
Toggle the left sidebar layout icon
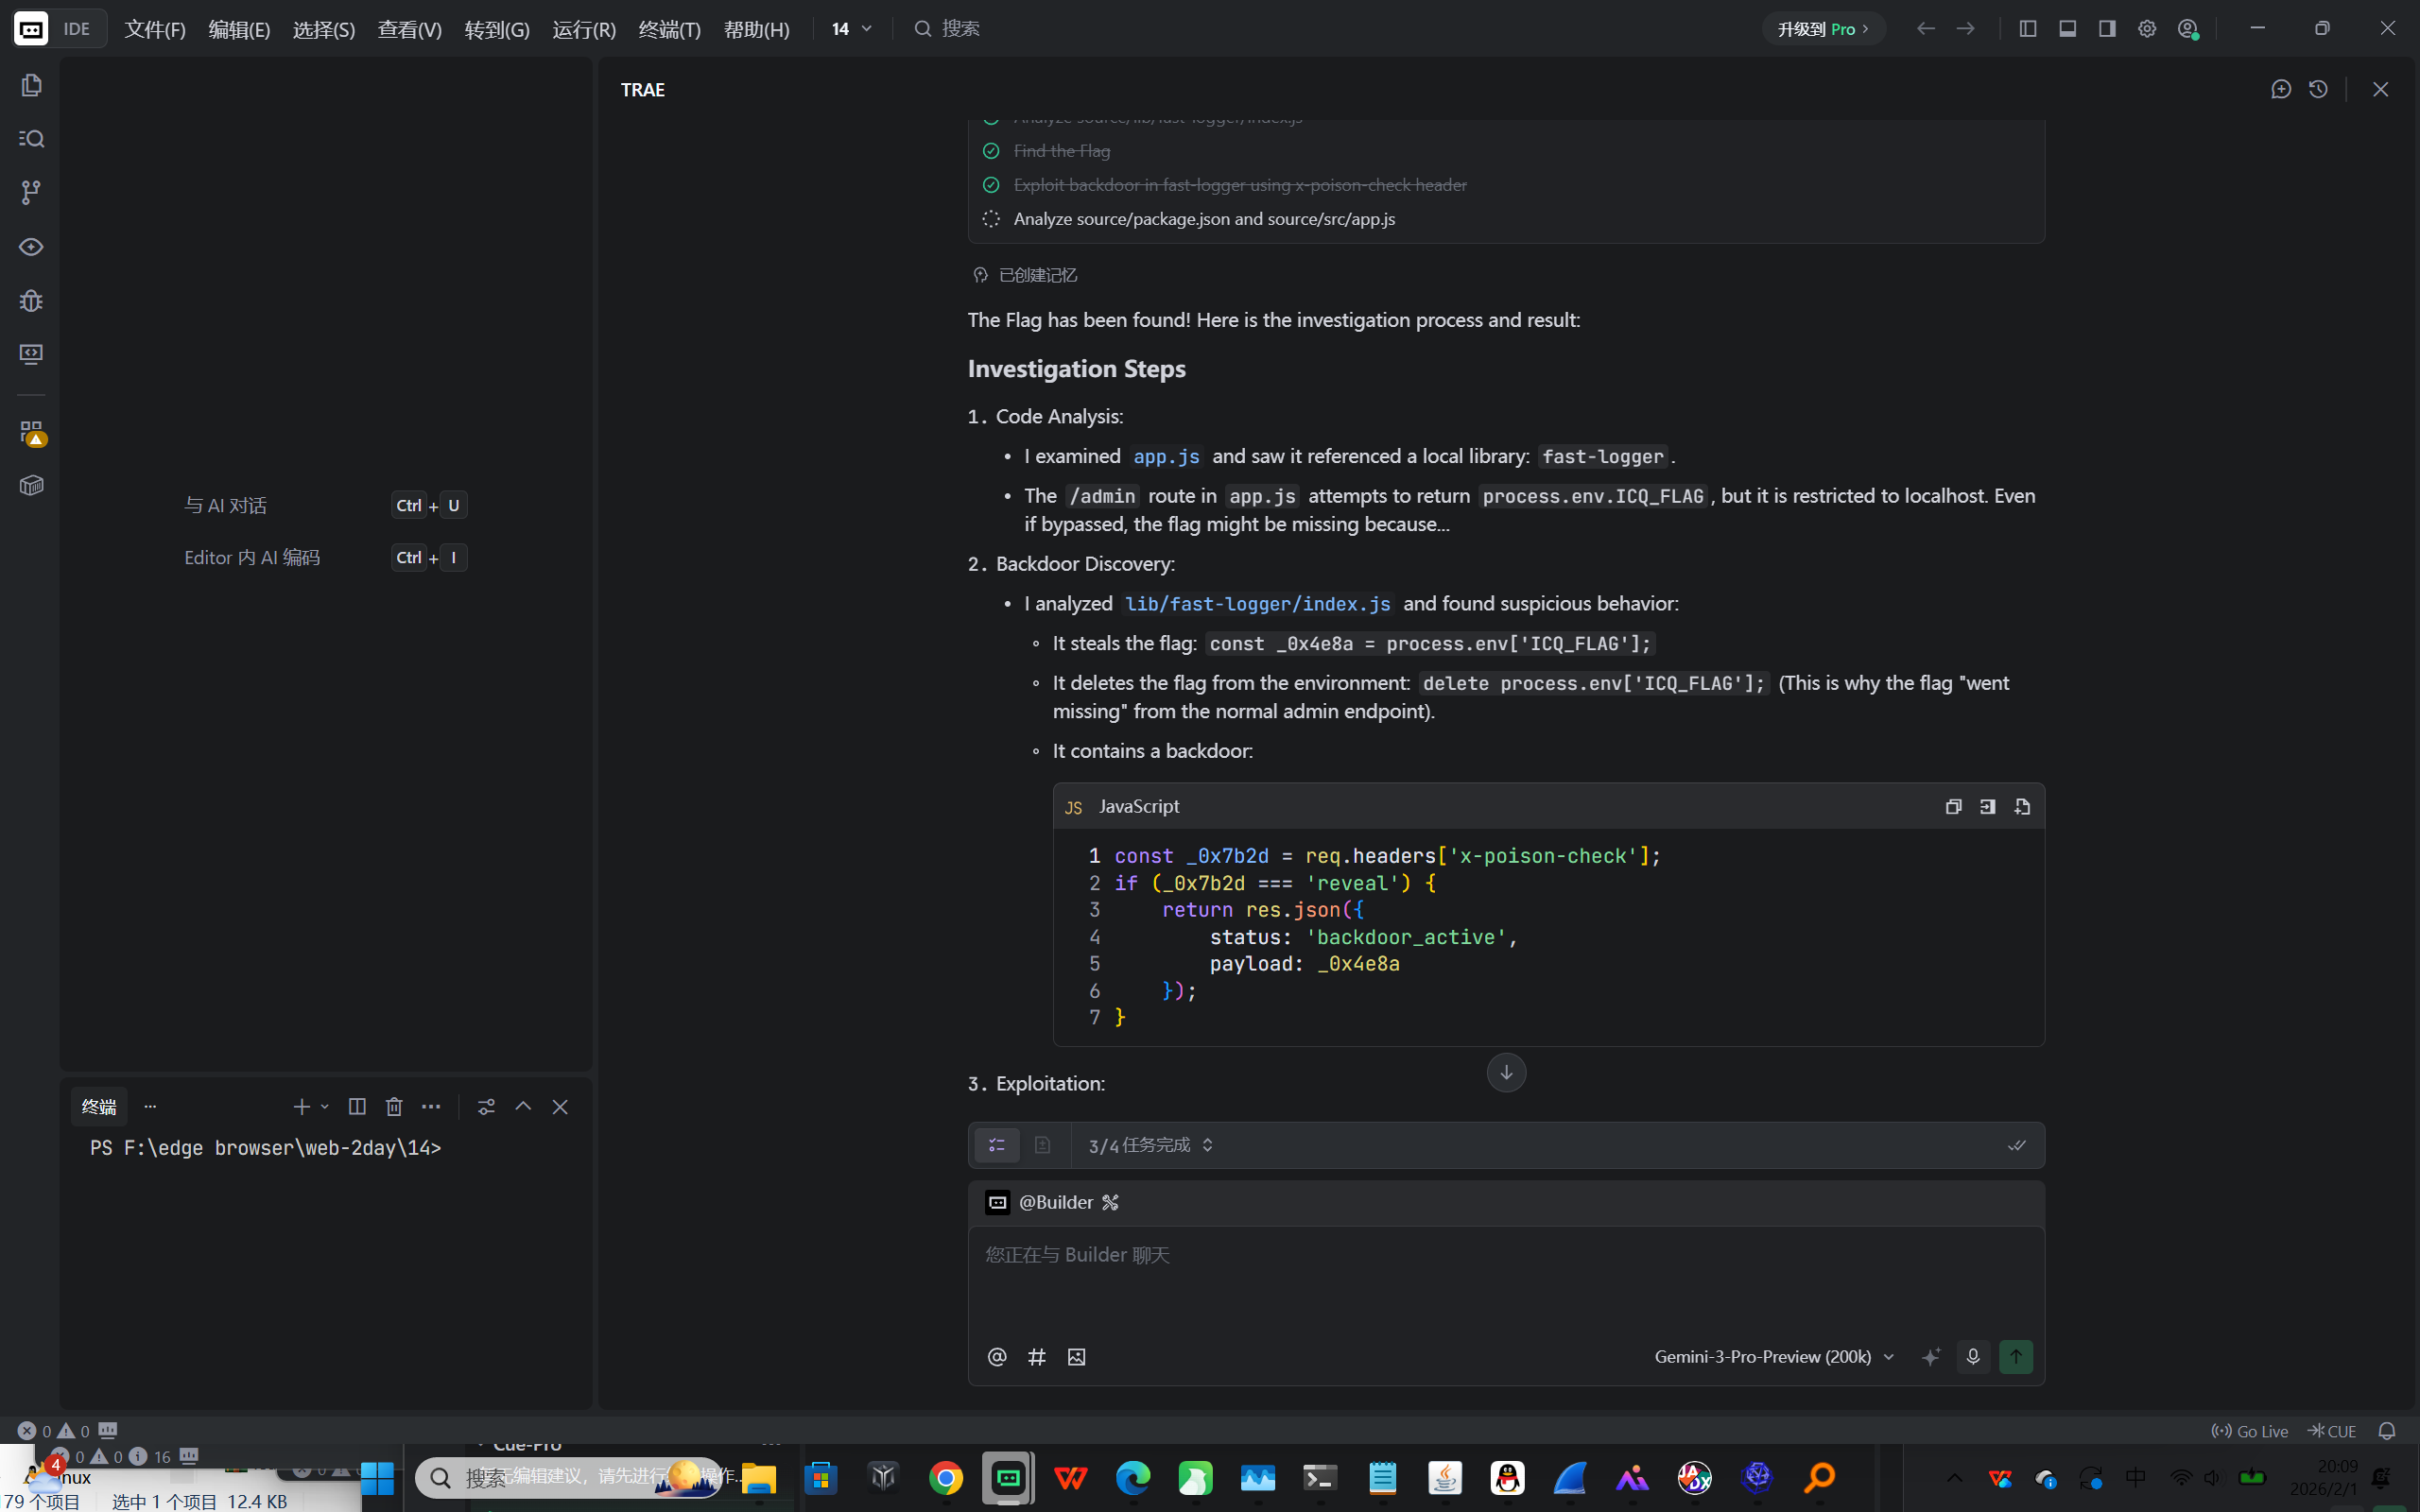[2027, 29]
